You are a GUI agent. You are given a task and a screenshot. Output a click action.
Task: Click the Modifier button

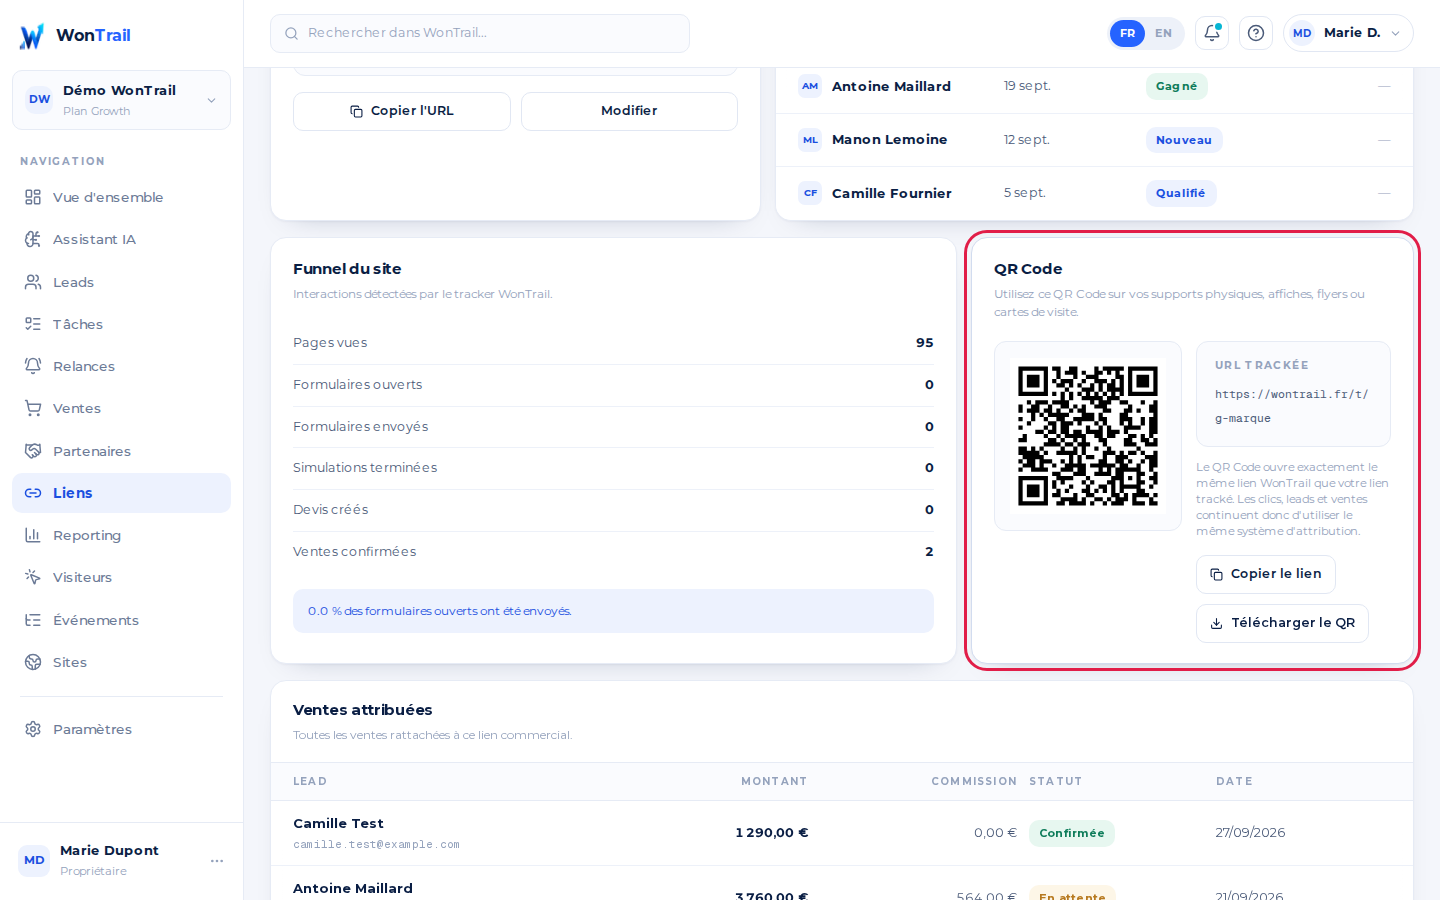pos(629,111)
